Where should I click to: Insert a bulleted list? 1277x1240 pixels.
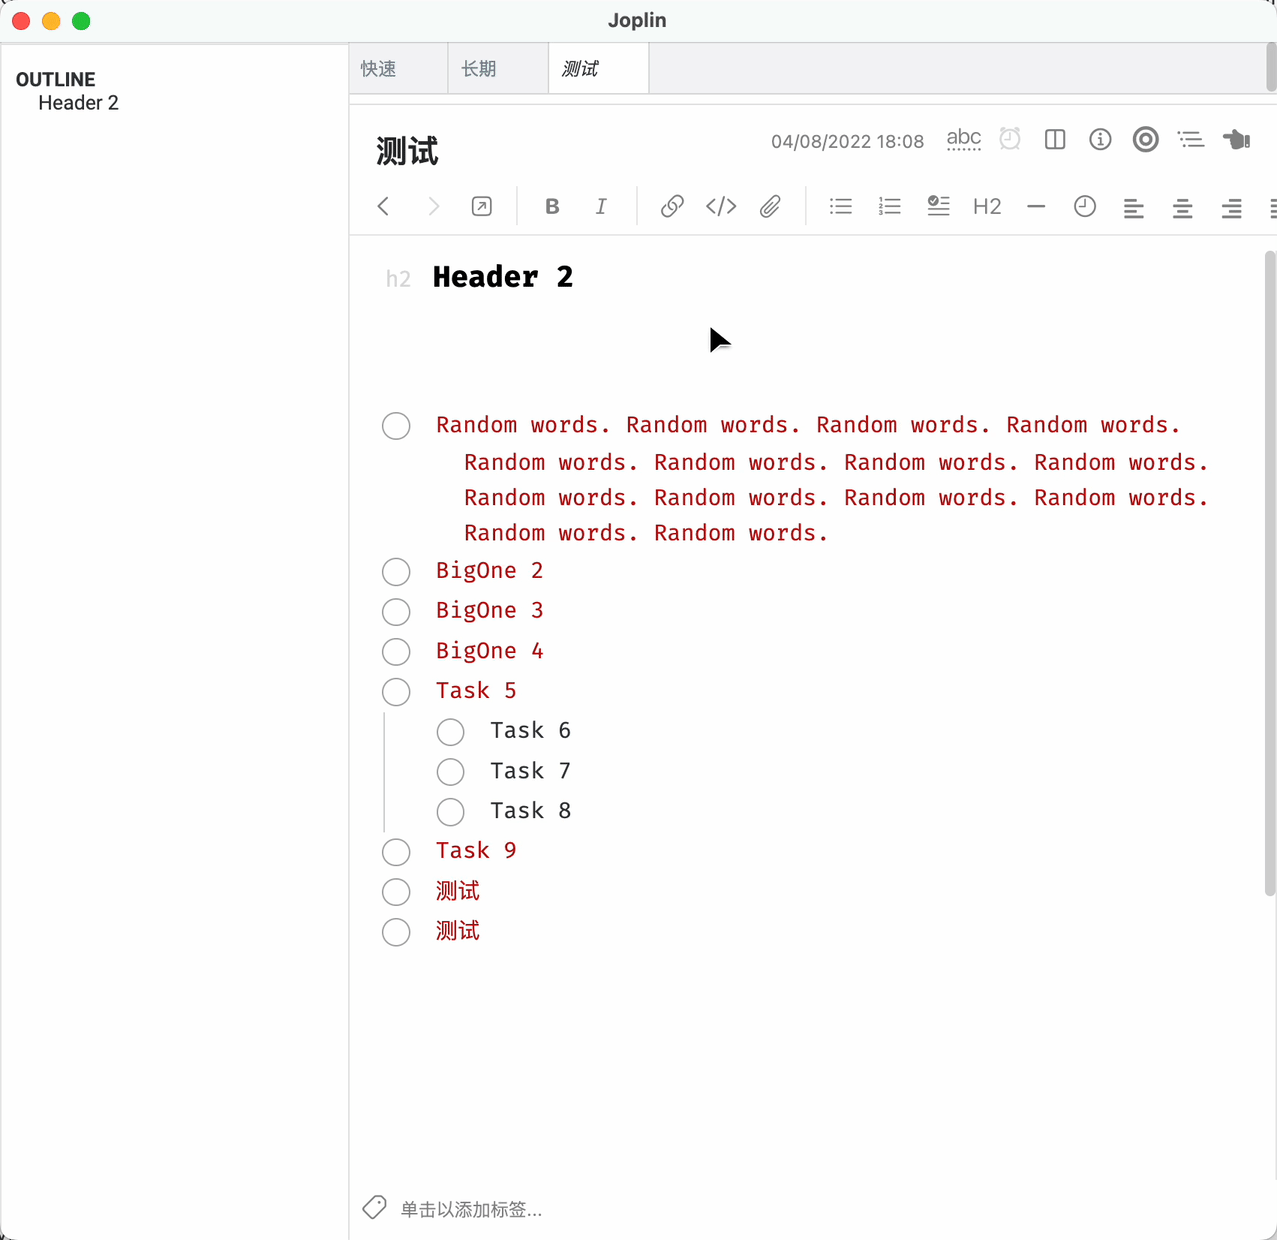click(x=841, y=206)
